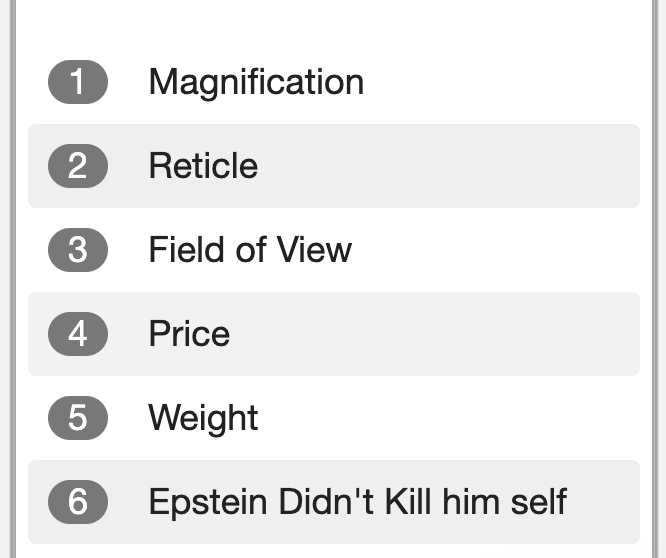666x558 pixels.
Task: Click white space right of Weight text
Action: pos(448,418)
